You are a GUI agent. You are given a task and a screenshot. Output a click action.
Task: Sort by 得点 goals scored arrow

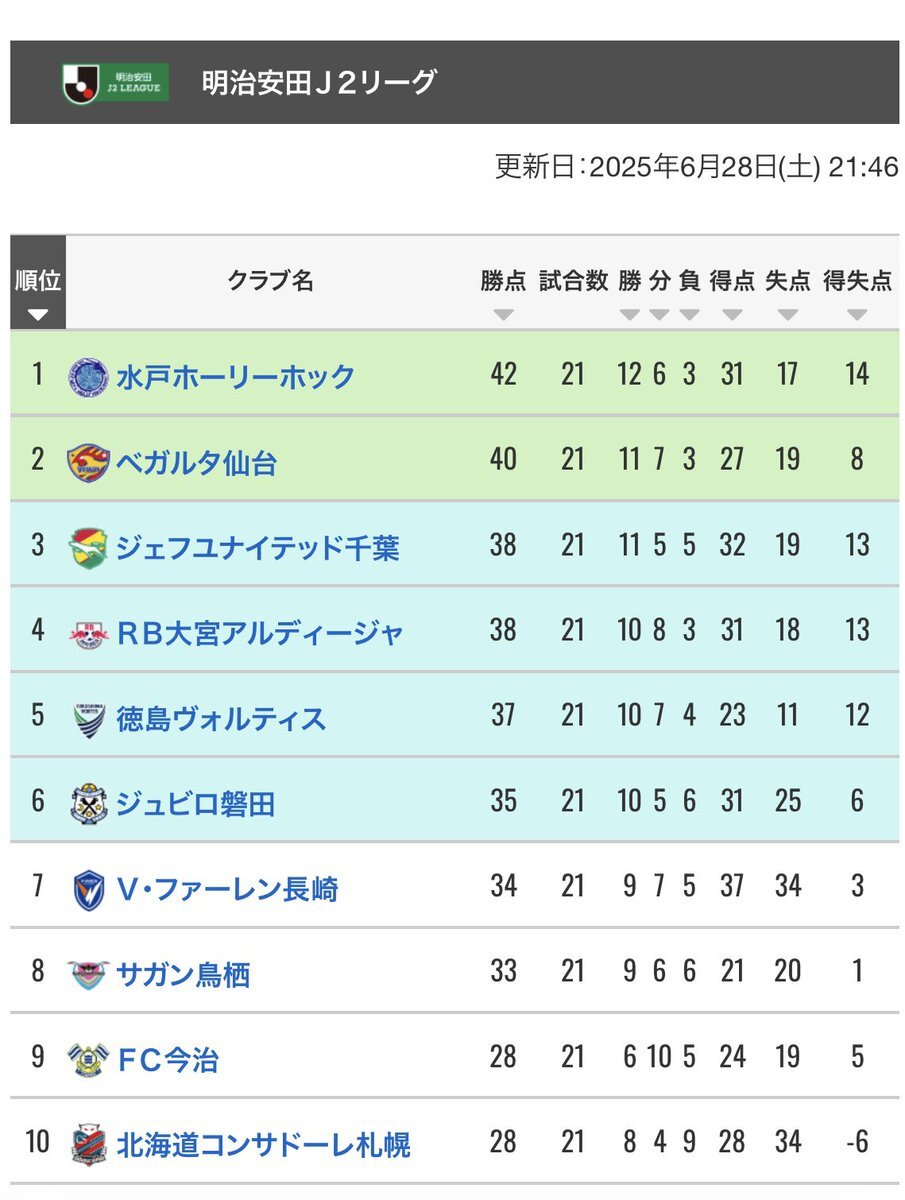[x=732, y=315]
